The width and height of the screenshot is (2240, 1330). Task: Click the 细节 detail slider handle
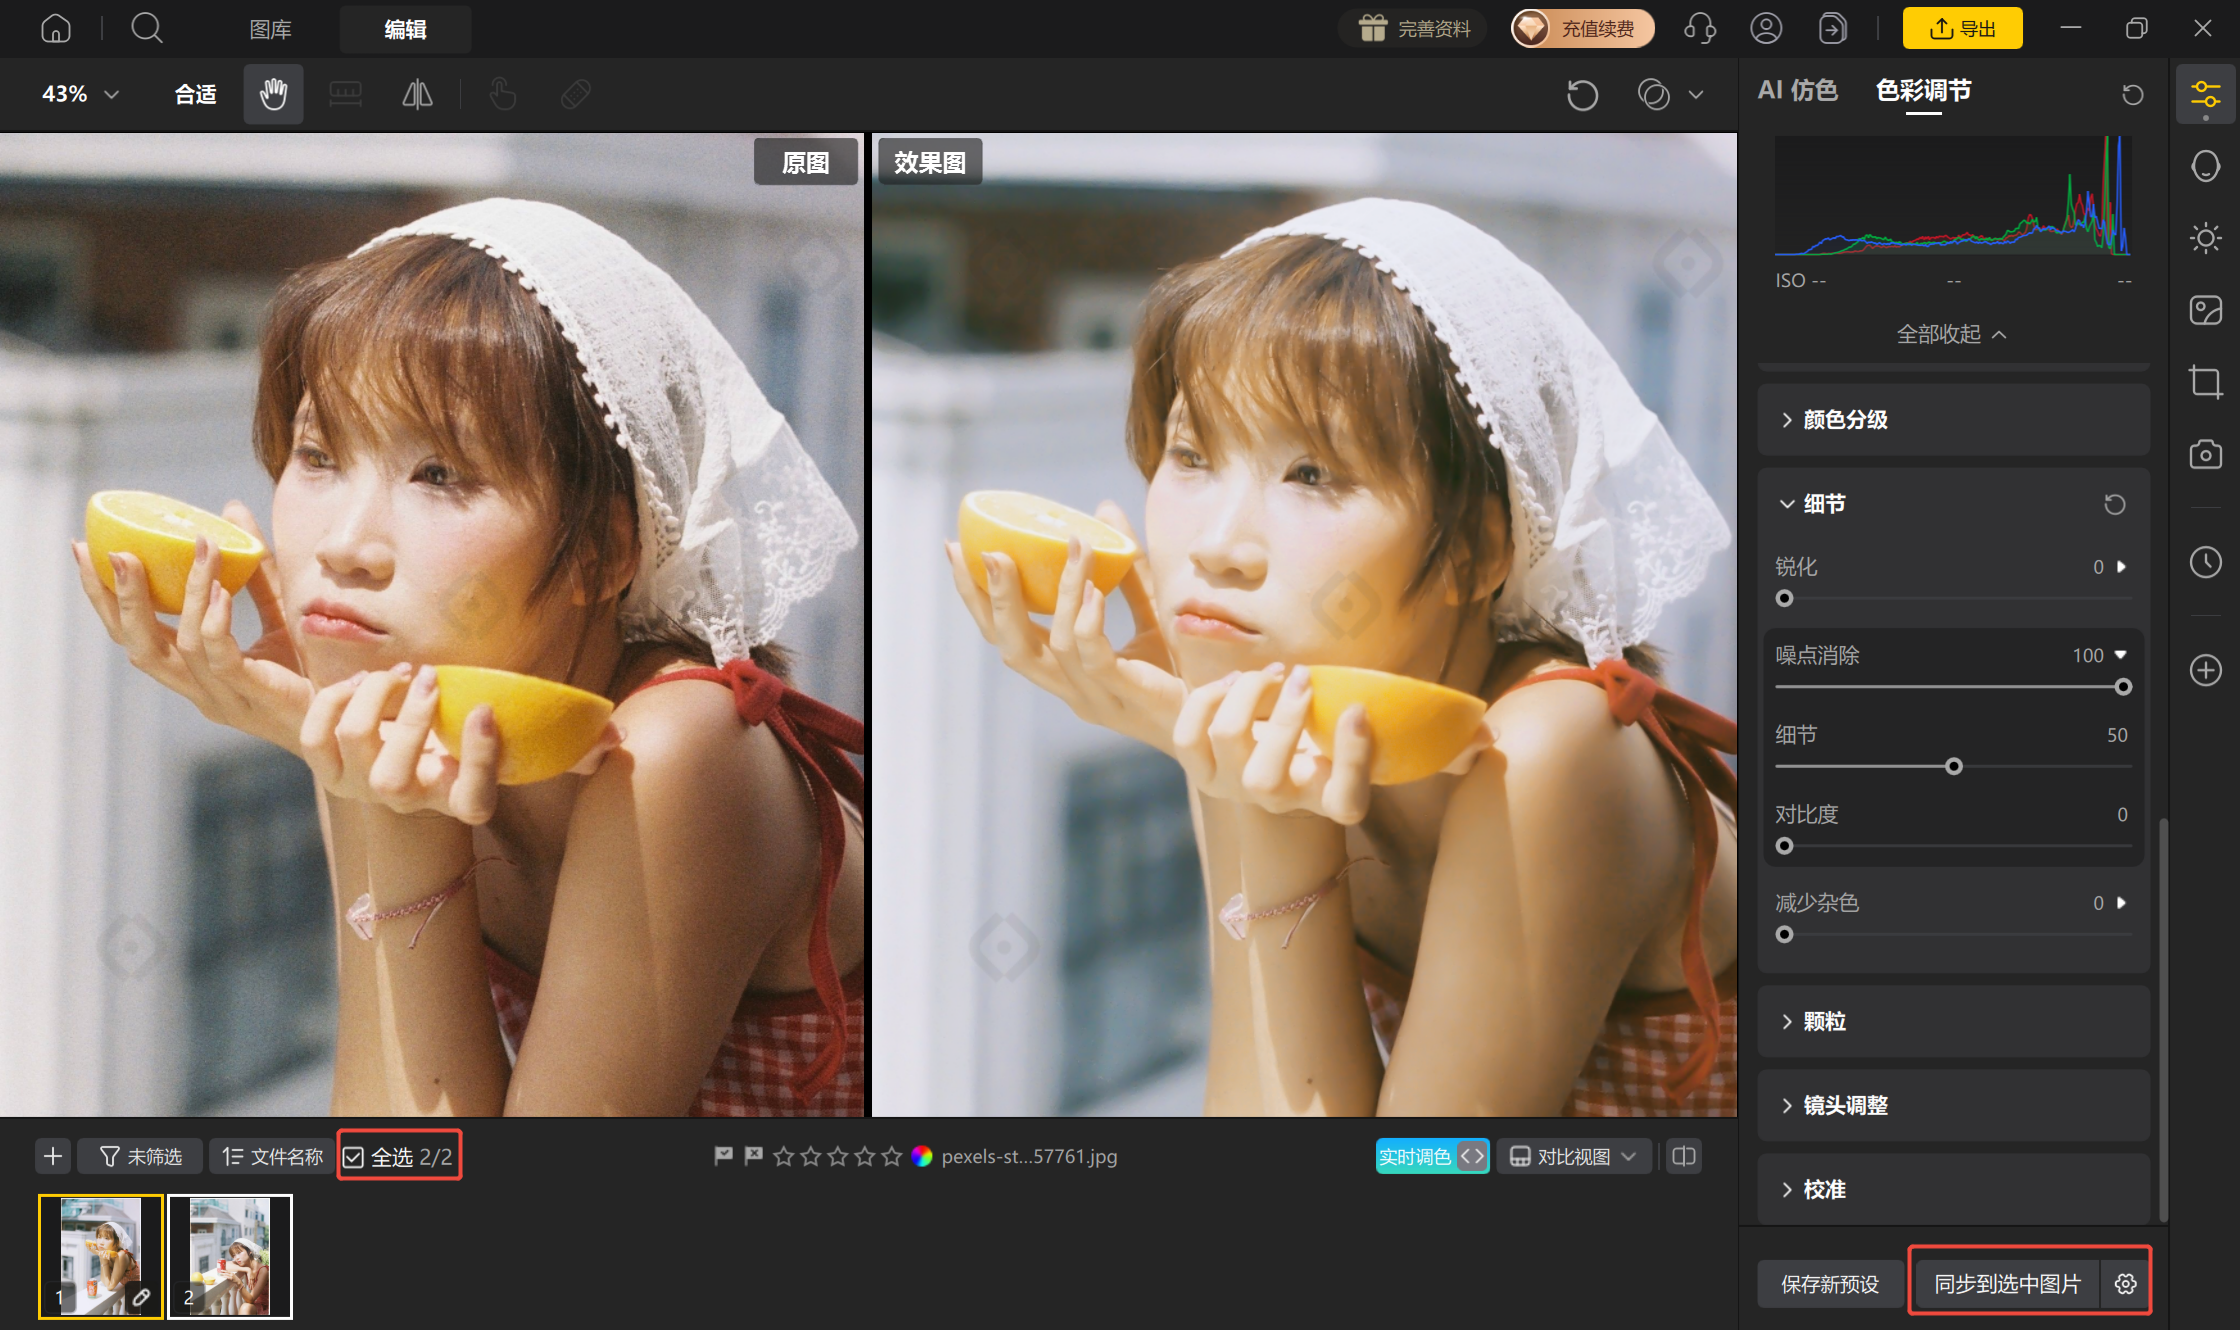coord(1954,767)
